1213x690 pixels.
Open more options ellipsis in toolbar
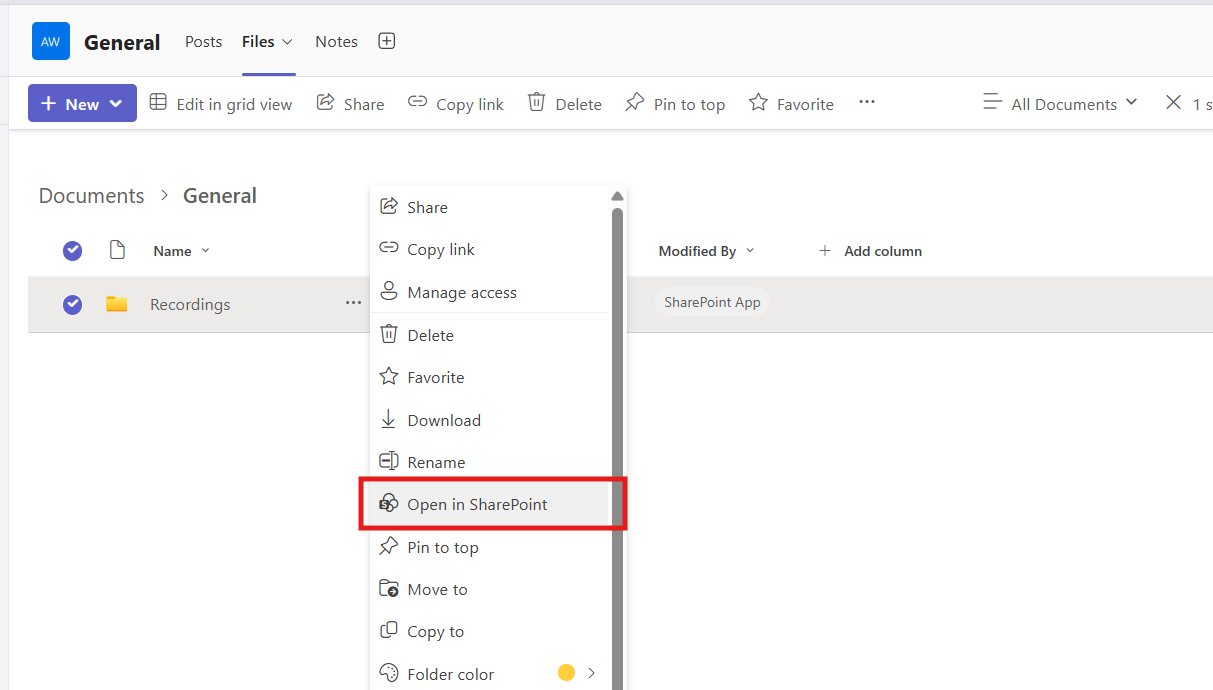coord(867,102)
